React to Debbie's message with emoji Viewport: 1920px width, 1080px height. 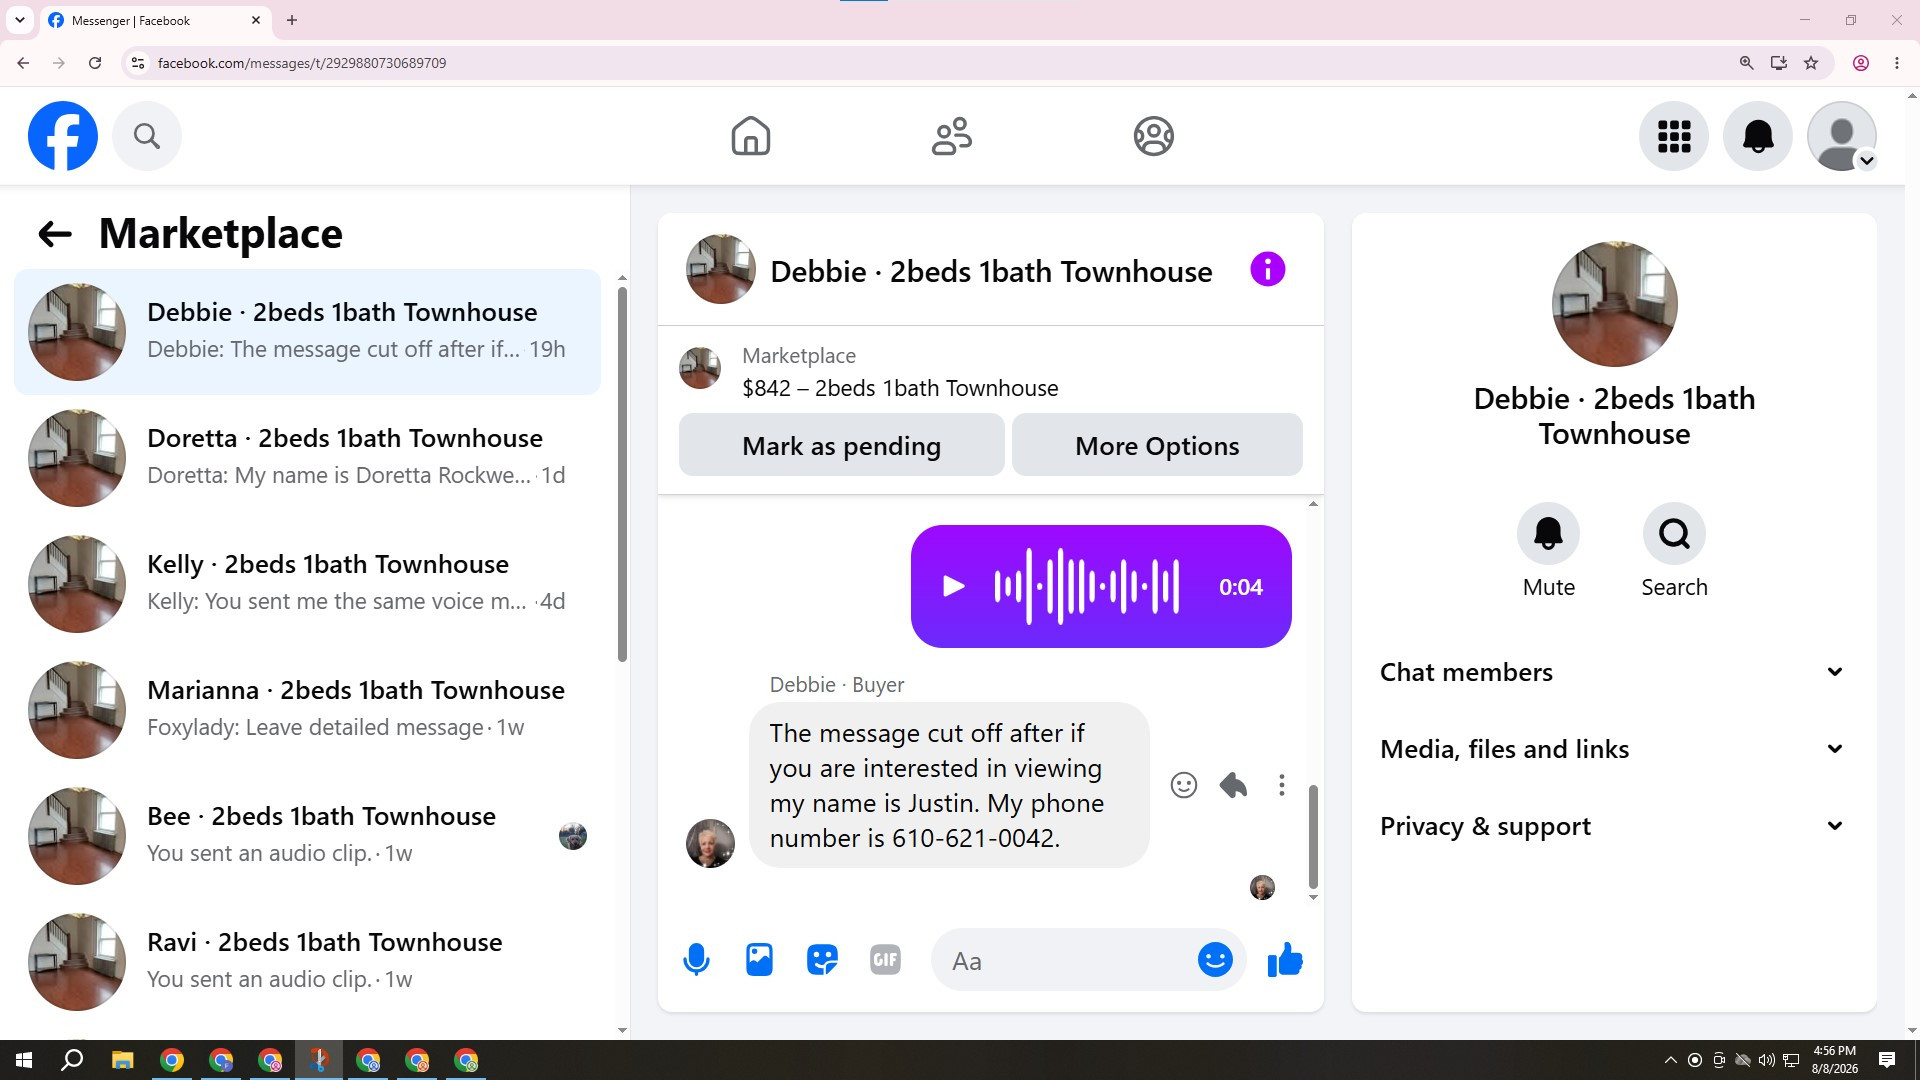(x=1184, y=785)
